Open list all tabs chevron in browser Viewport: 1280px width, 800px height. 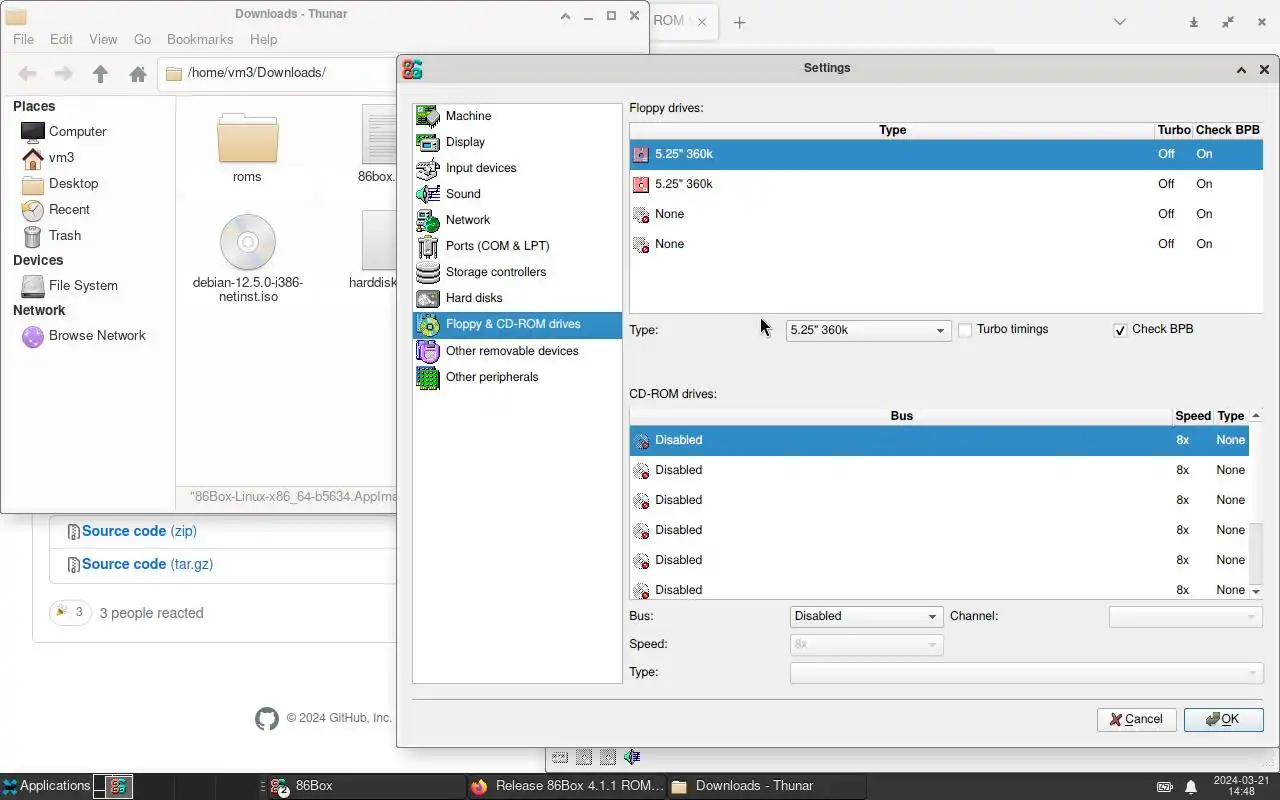point(1120,22)
